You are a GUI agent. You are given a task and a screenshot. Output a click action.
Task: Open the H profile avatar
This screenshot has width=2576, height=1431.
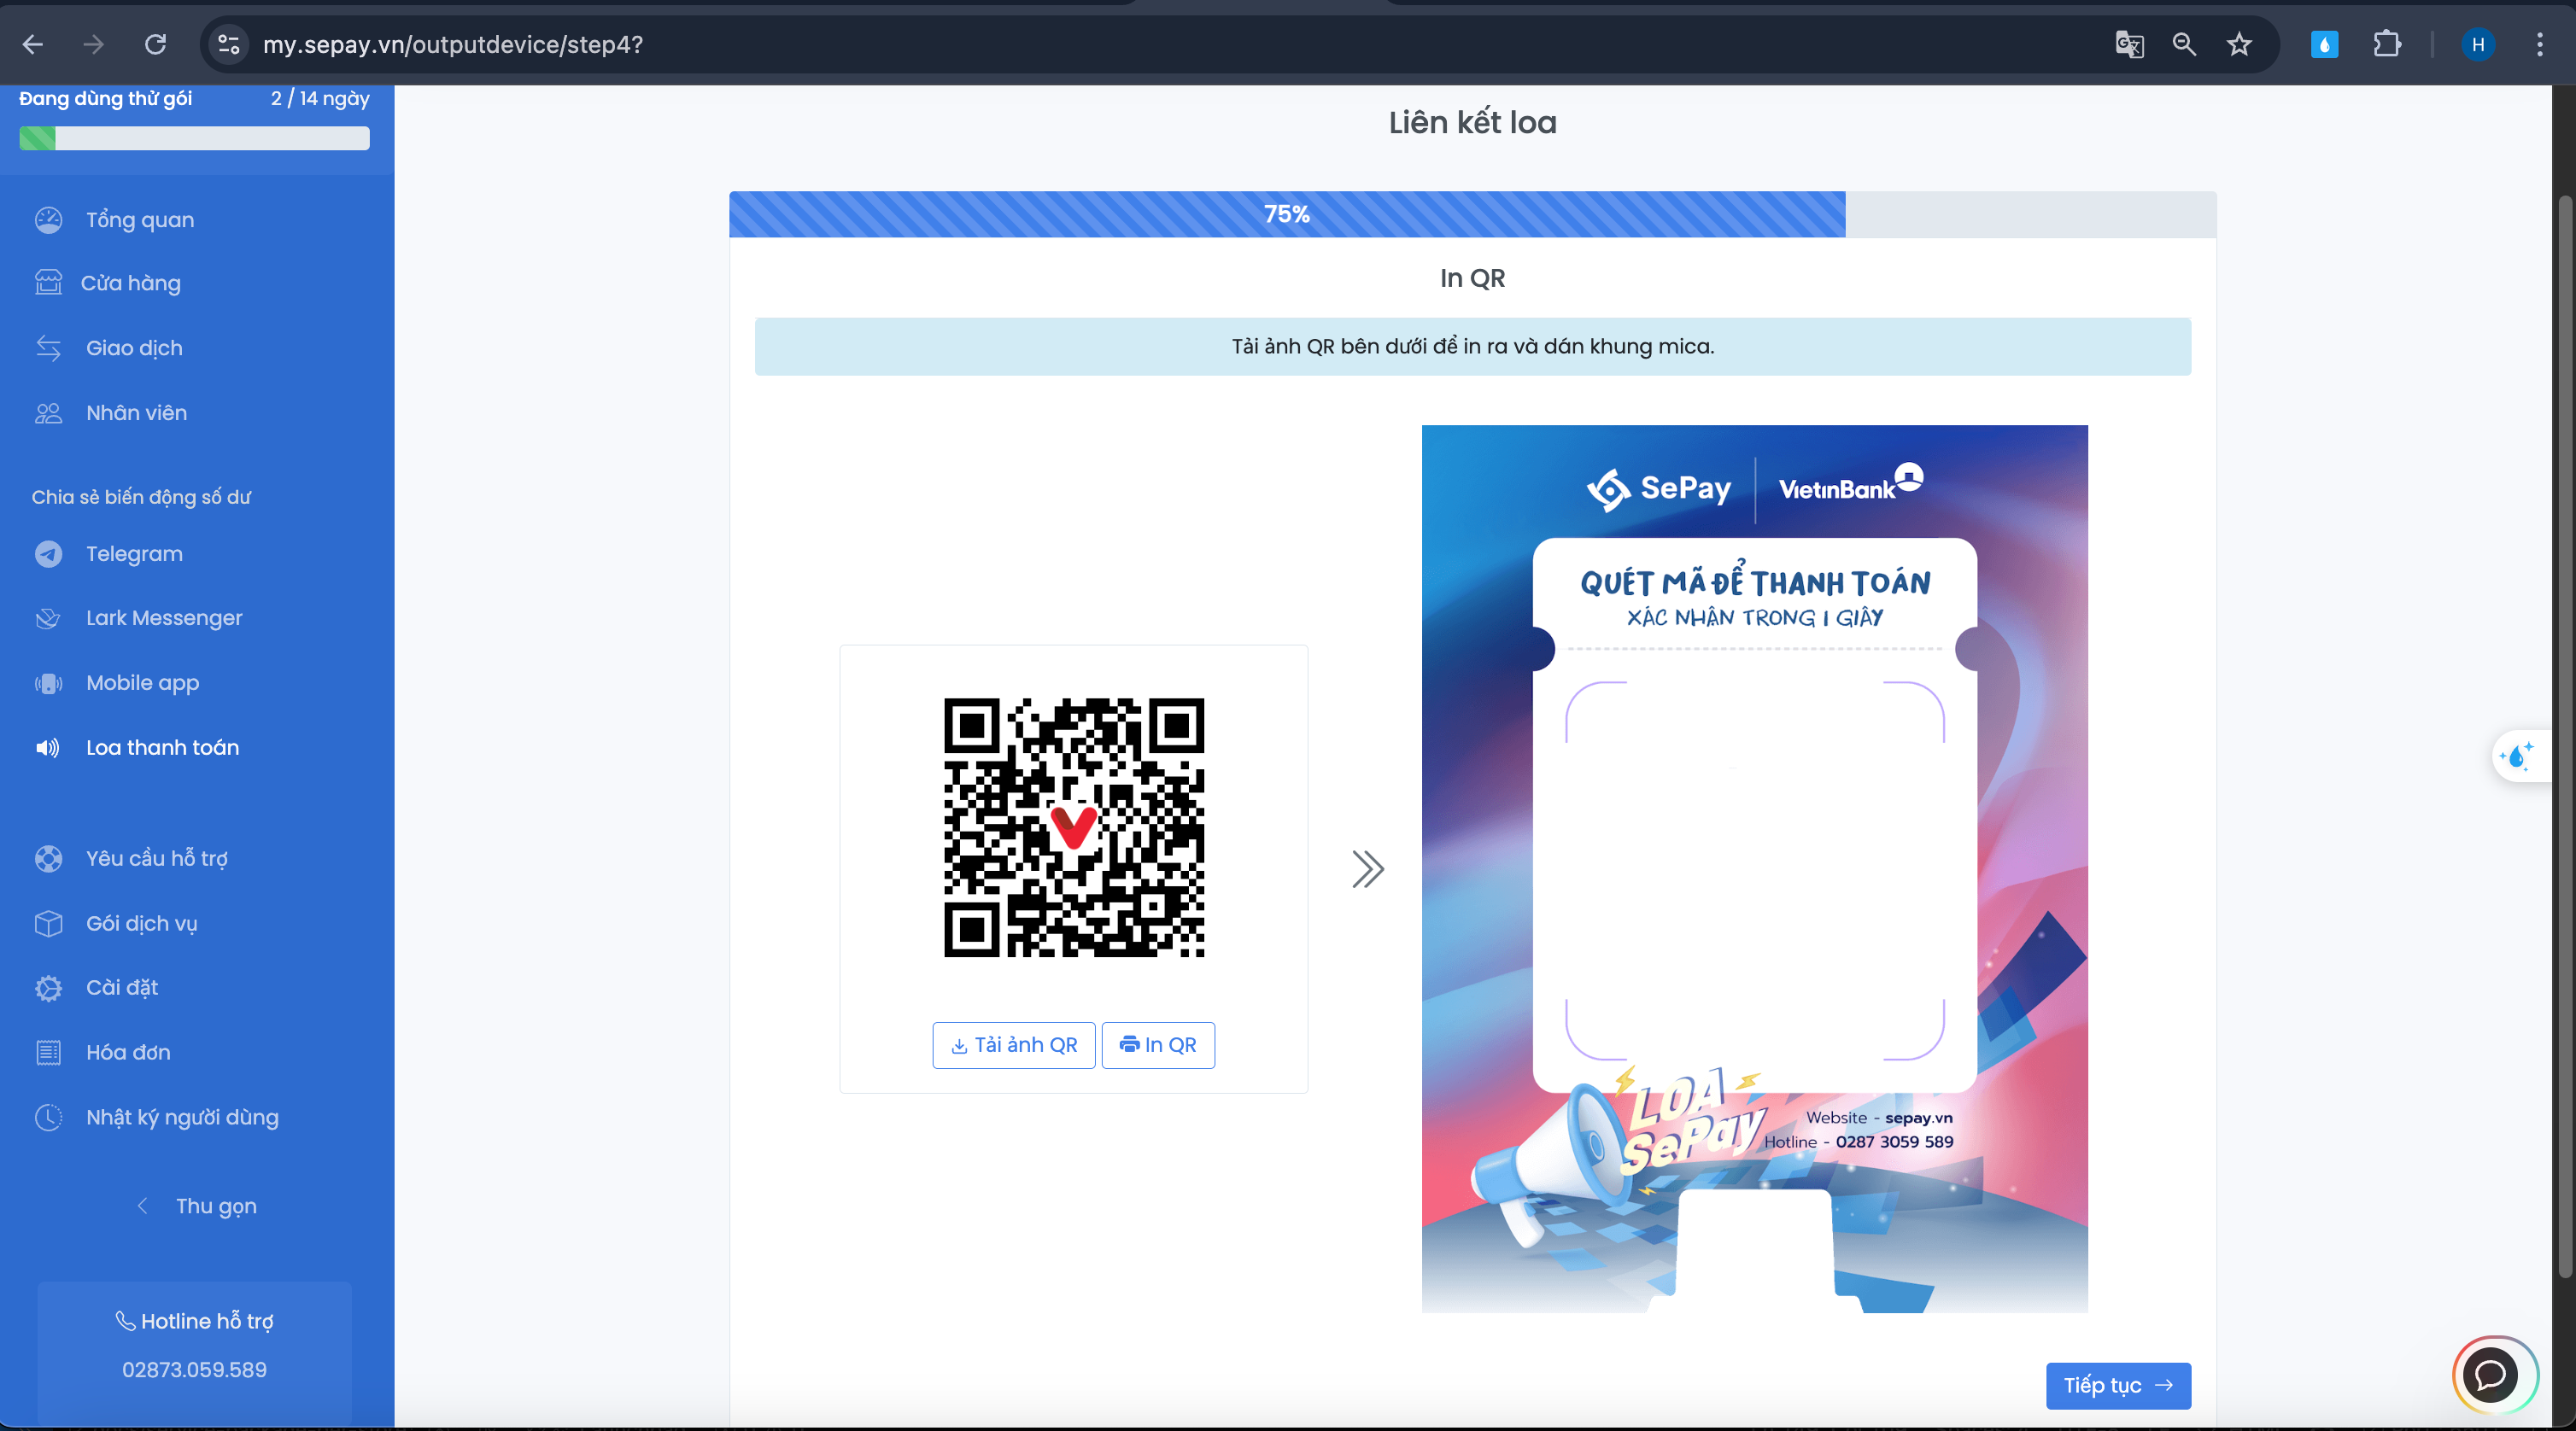coord(2478,44)
